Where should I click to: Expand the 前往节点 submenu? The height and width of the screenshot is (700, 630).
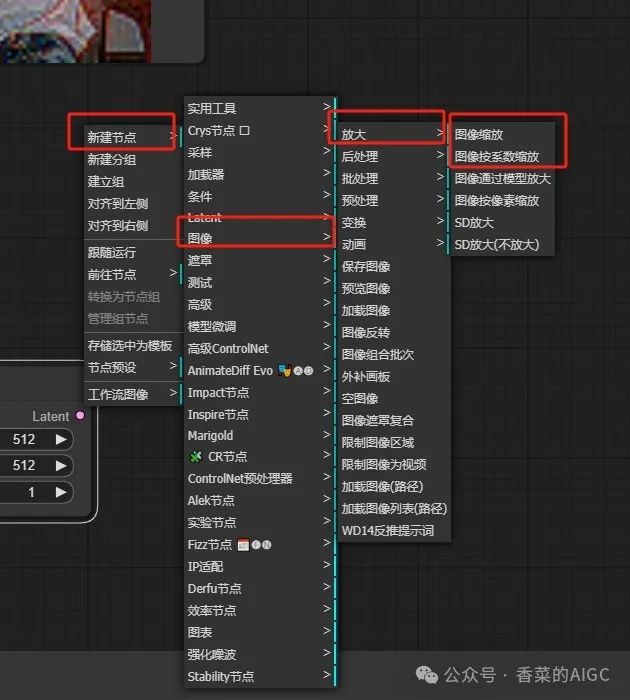coord(133,274)
